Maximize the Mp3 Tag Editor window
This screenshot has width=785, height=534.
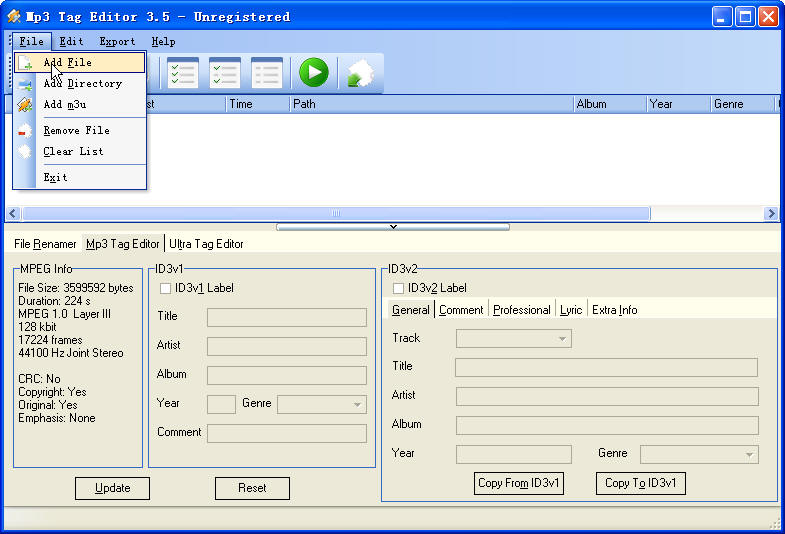(745, 17)
